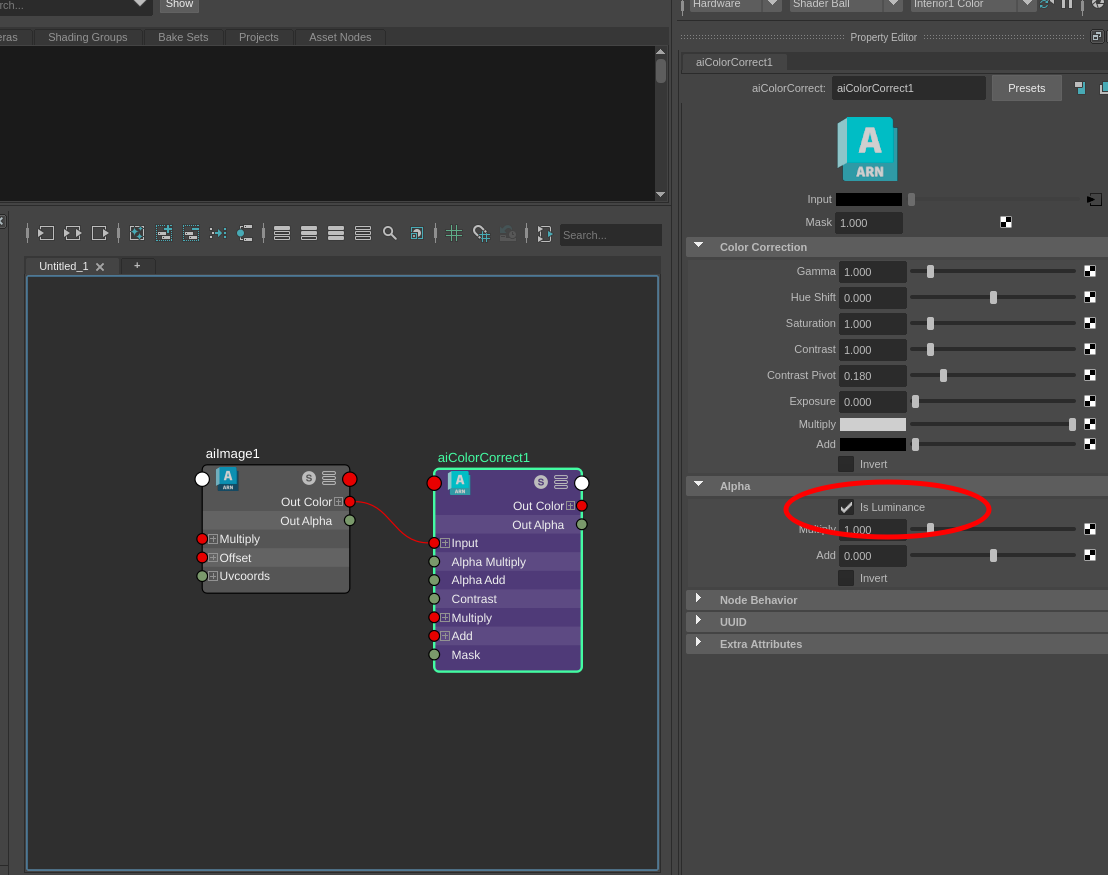
Task: Select the magnifier zoom icon in toolbar
Action: [x=390, y=233]
